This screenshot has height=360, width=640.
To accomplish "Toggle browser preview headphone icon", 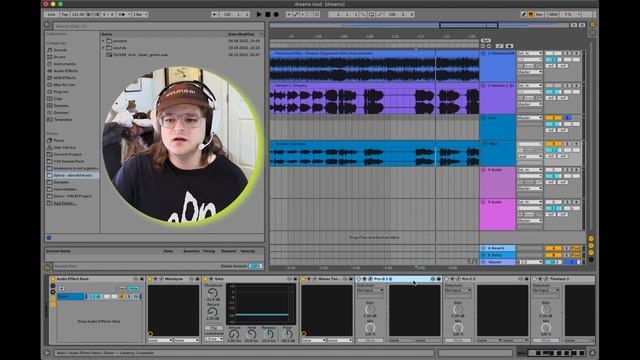I will pos(49,238).
